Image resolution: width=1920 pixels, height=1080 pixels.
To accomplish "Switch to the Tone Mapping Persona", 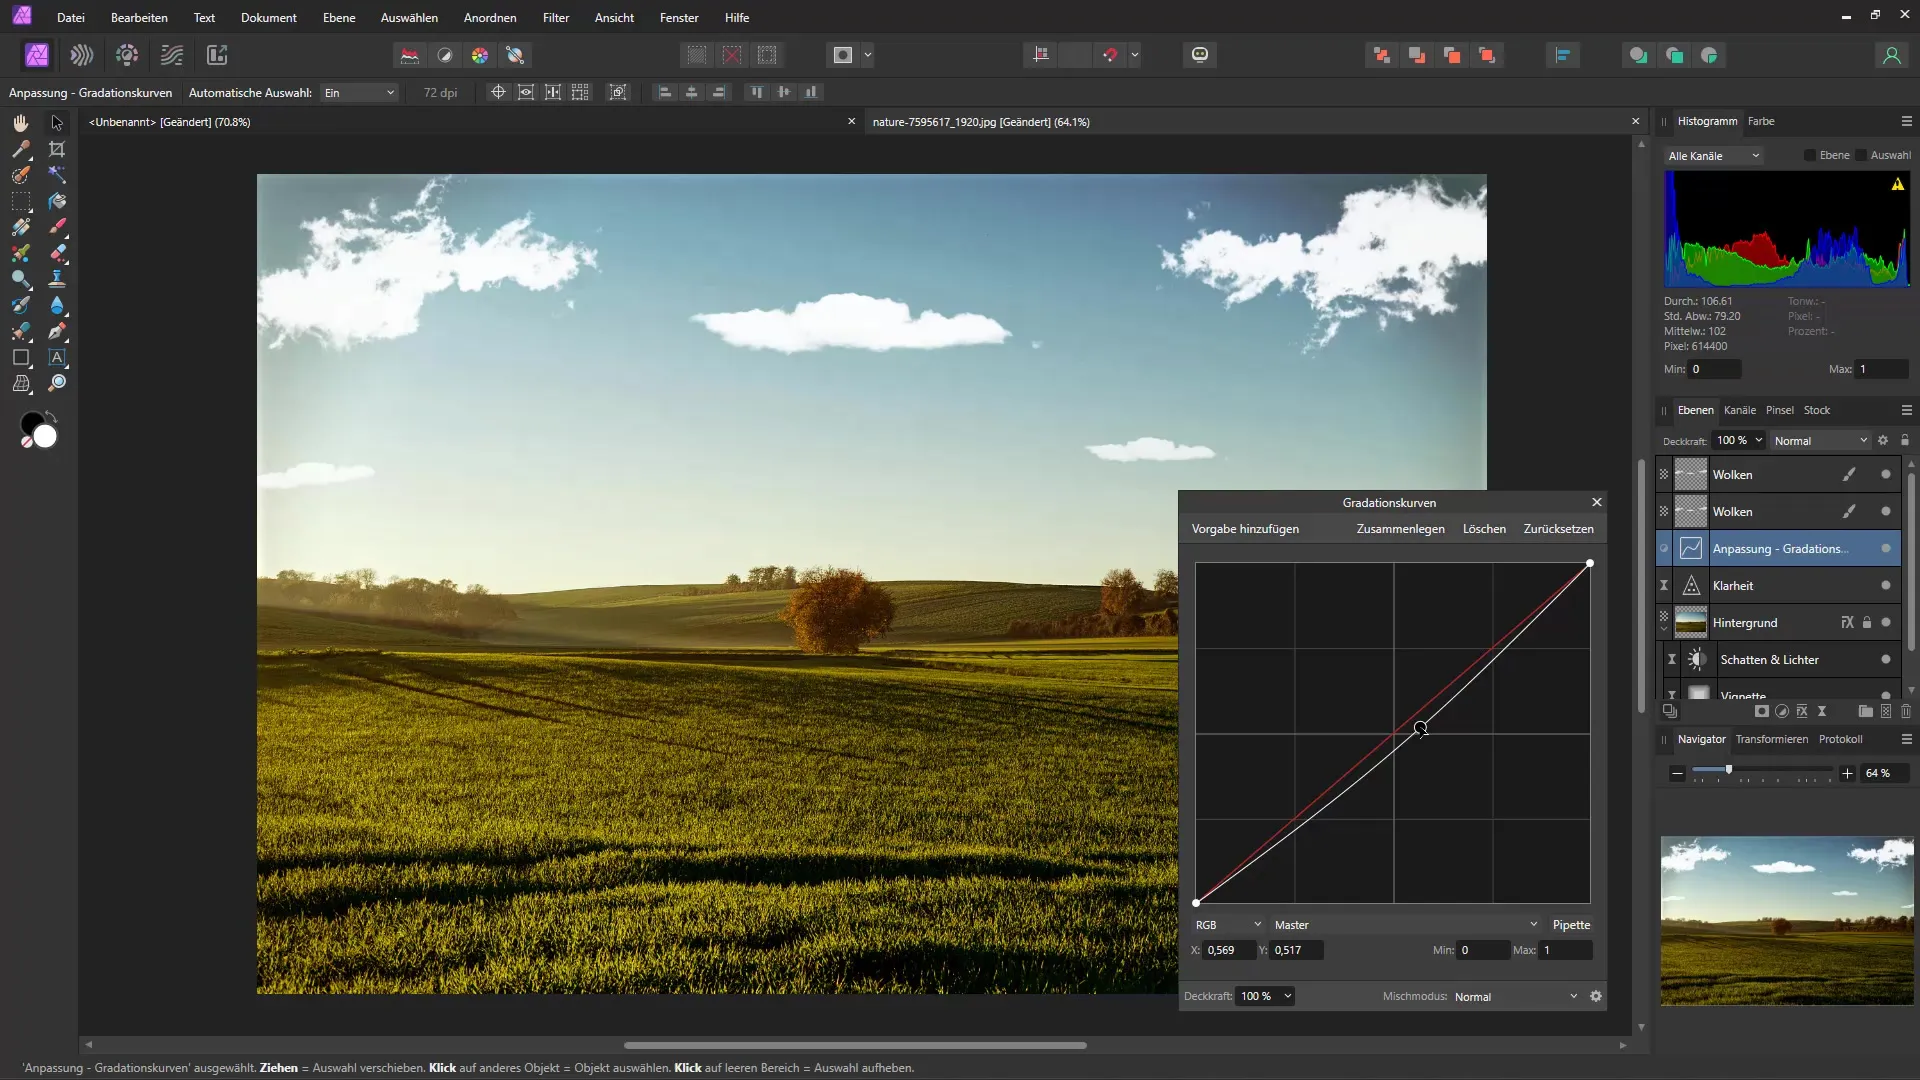I will tap(172, 55).
